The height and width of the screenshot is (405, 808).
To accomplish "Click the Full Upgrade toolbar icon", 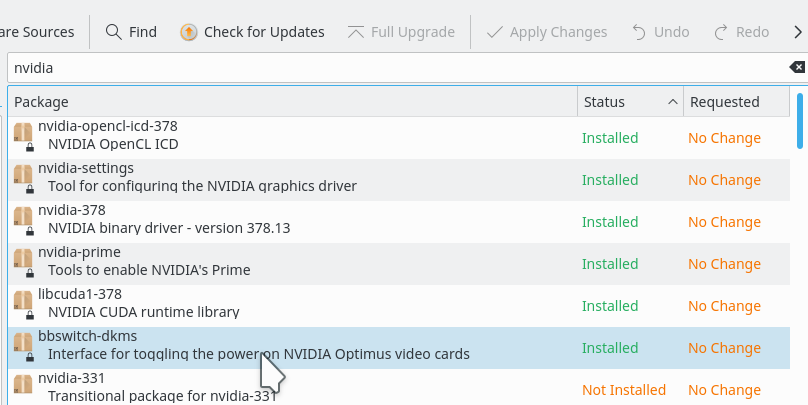I will click(356, 32).
